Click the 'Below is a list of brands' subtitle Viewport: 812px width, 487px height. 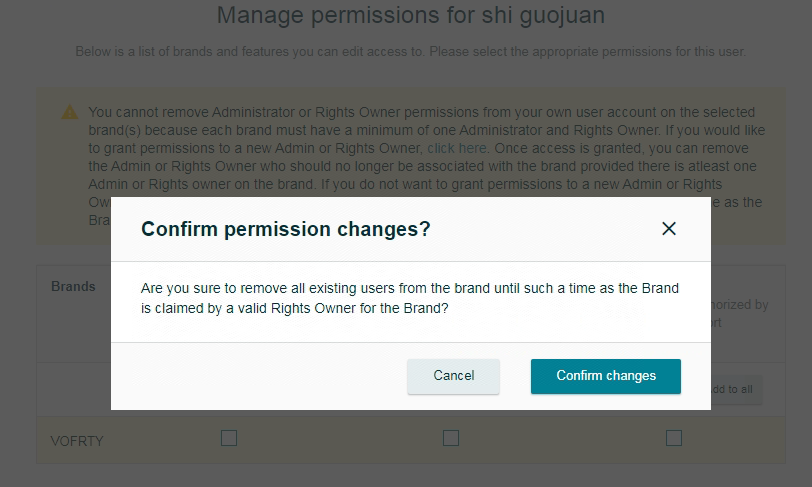coord(410,52)
